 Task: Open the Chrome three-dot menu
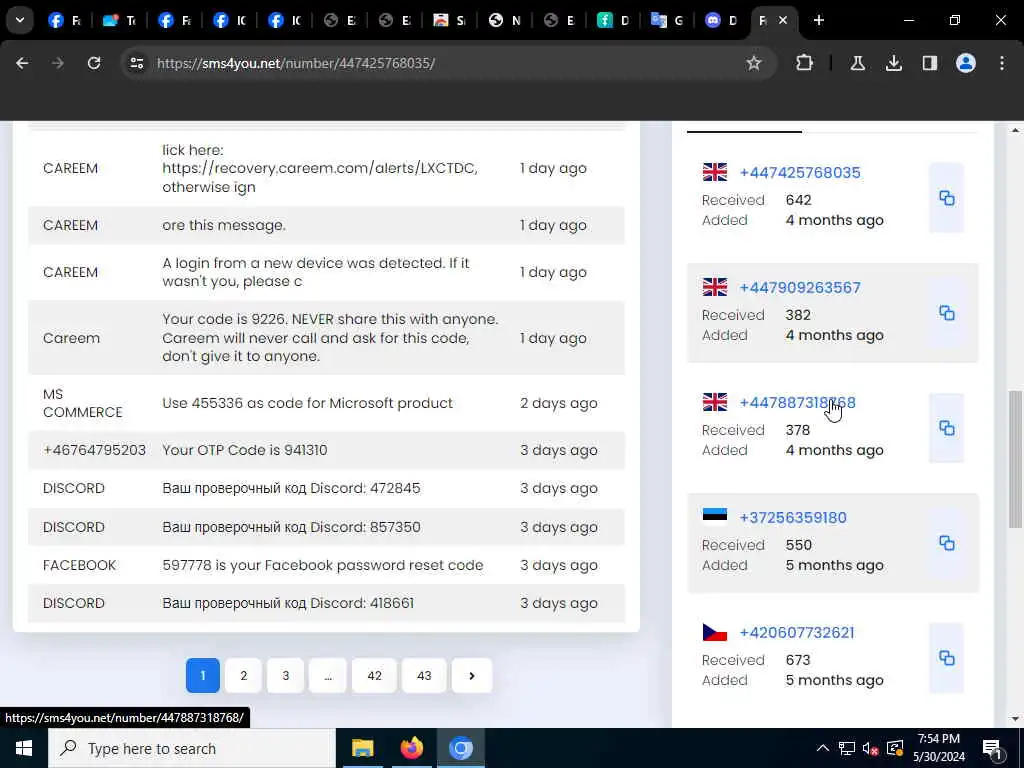tap(1002, 63)
